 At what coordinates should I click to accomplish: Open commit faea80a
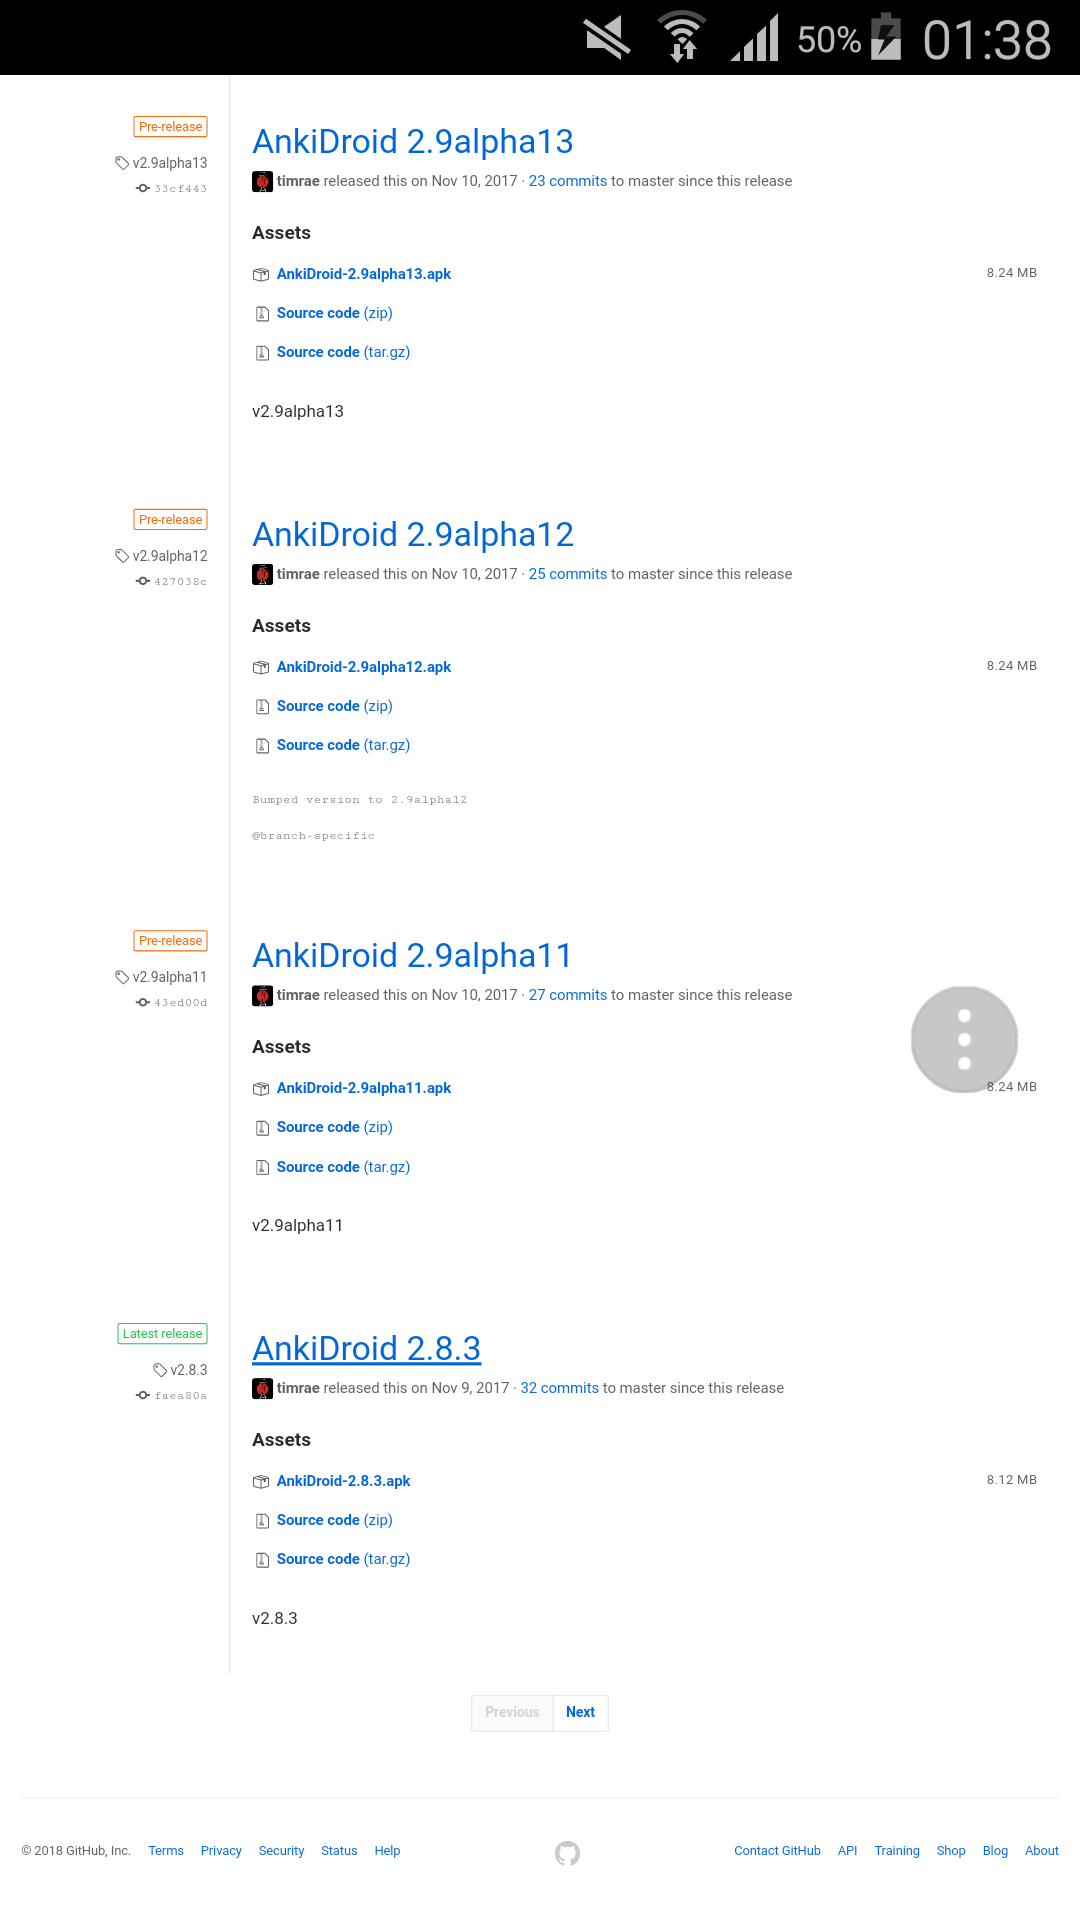(x=180, y=1396)
